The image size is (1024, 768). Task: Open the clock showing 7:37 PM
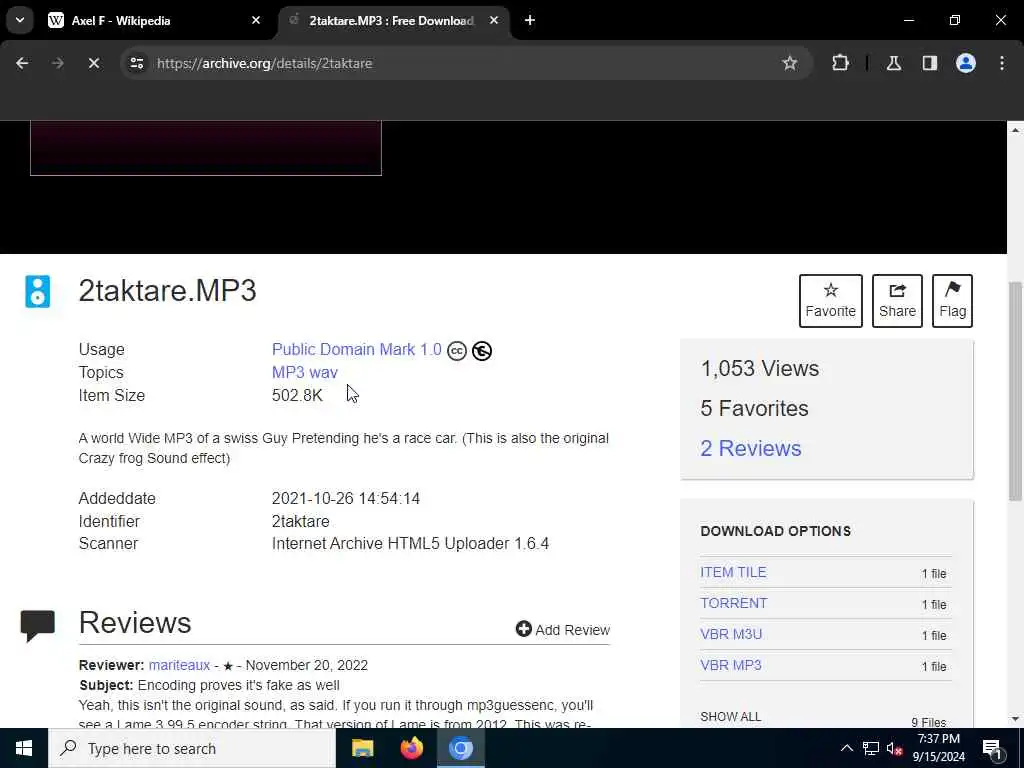click(x=939, y=748)
